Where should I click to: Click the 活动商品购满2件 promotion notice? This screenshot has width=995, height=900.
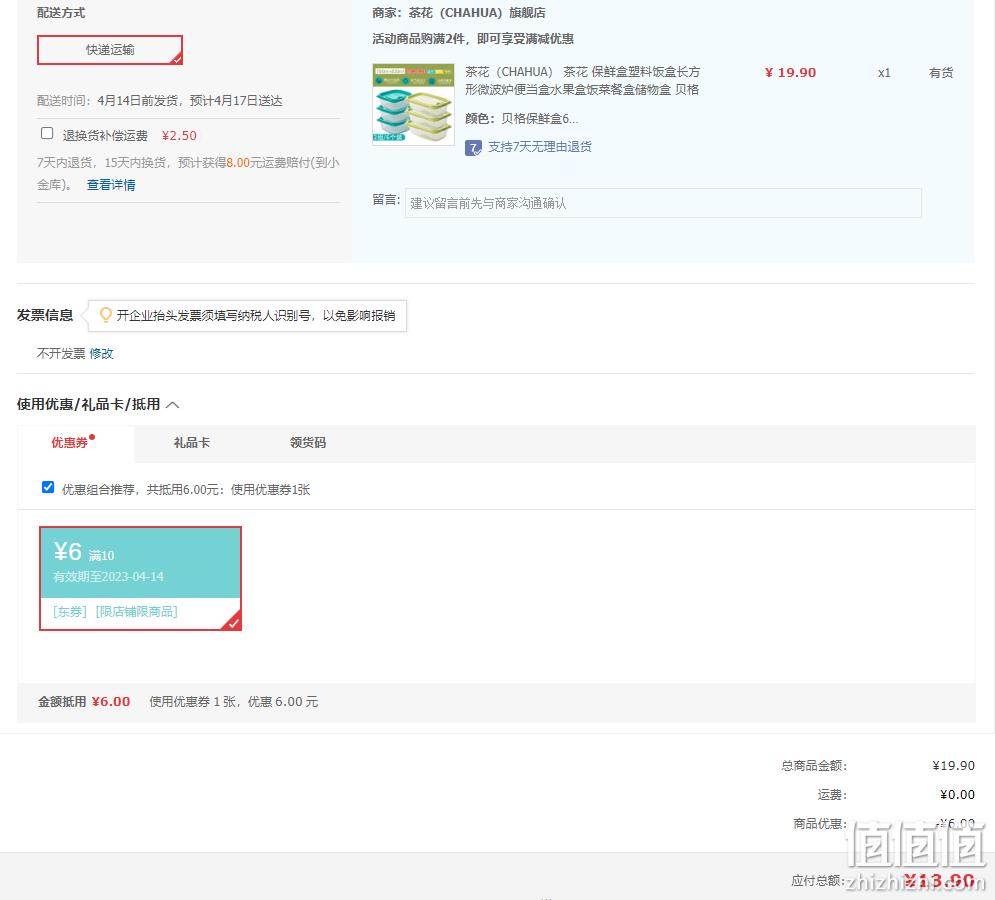[473, 39]
